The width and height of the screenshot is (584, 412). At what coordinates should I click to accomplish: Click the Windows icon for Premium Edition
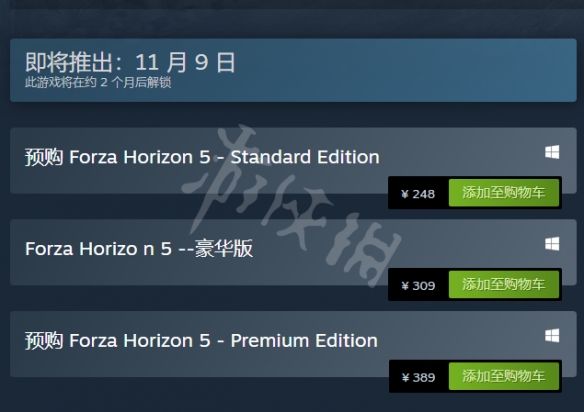(552, 335)
